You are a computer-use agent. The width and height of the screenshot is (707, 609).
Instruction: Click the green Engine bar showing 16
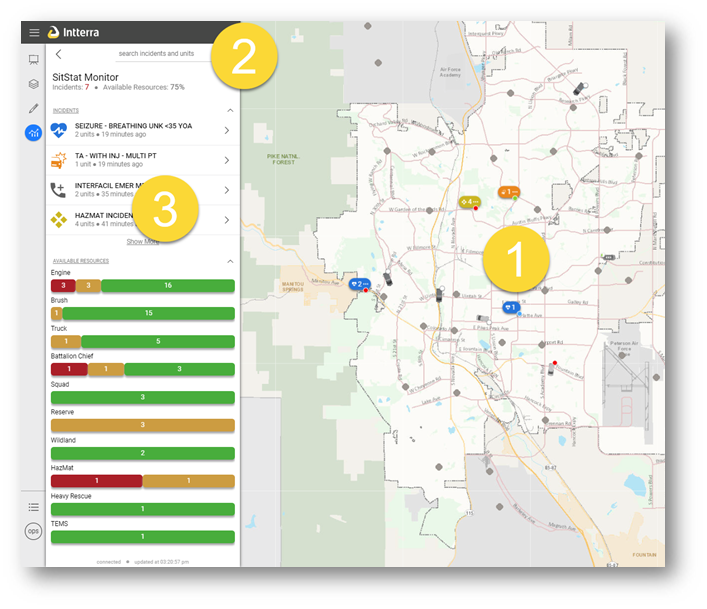168,285
